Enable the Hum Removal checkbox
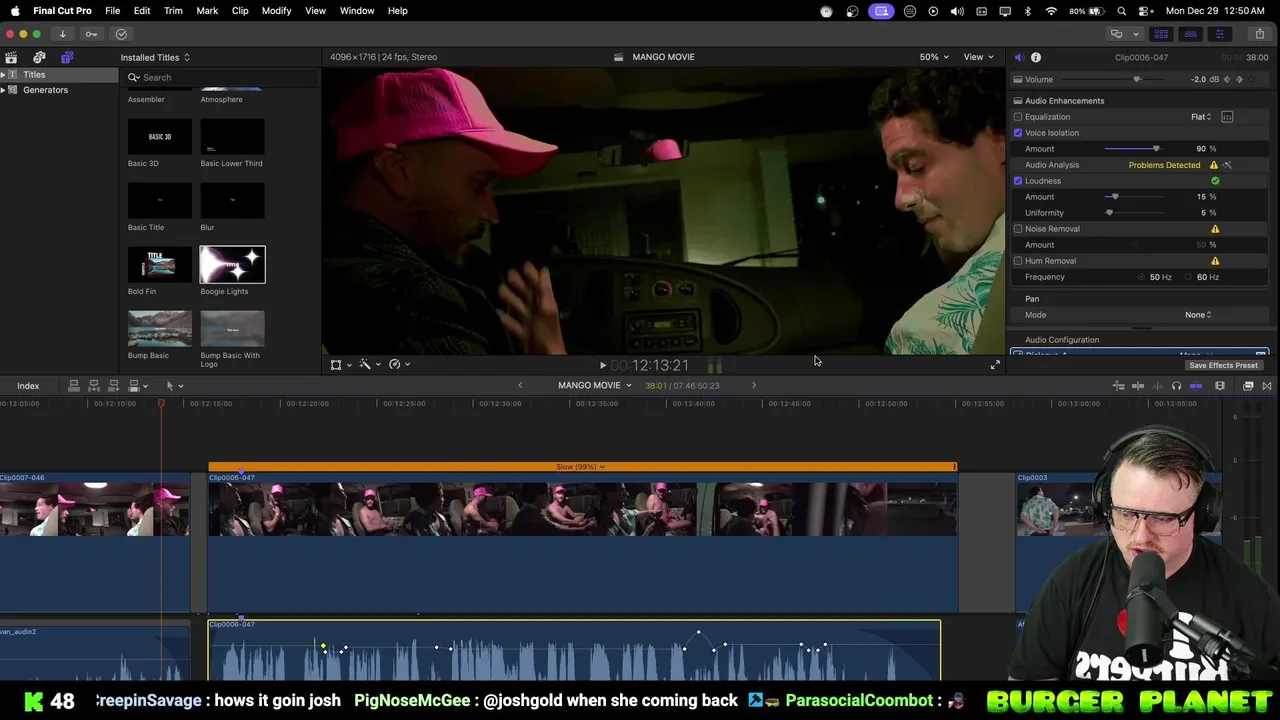Screen dimensions: 1280x720 pos(1018,261)
